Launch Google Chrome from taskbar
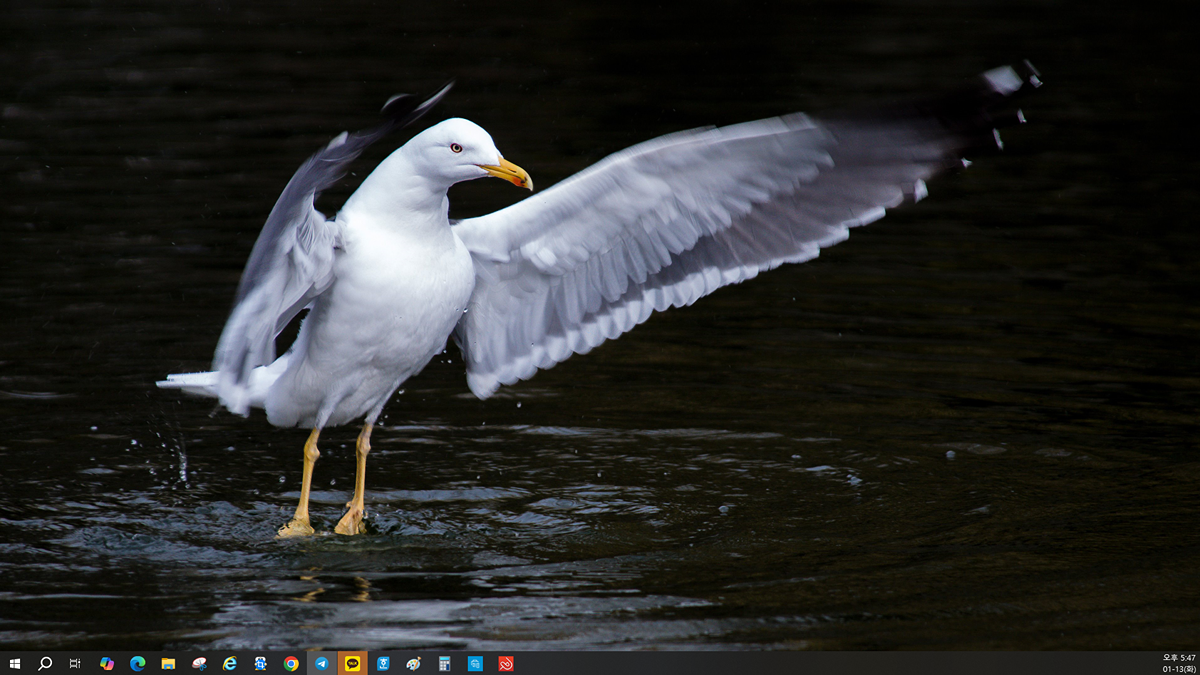This screenshot has width=1200, height=675. (291, 663)
